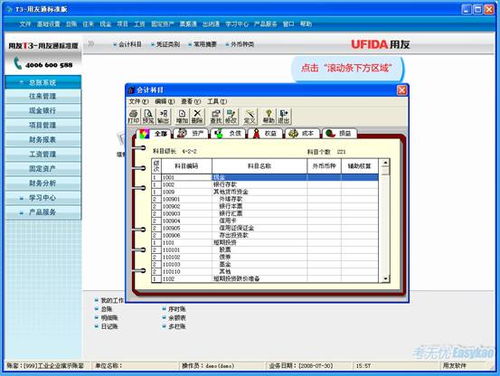Viewport: 500px width, 376px height.
Task: Open 固定资产 in the sidebar
Action: tap(43, 169)
